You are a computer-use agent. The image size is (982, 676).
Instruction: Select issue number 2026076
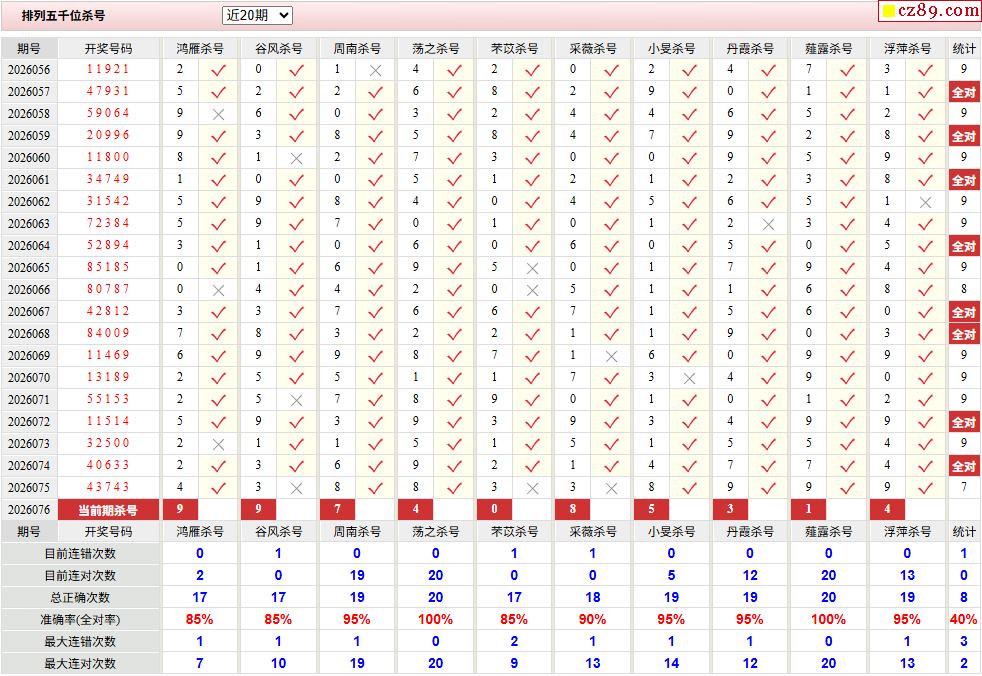tap(29, 510)
